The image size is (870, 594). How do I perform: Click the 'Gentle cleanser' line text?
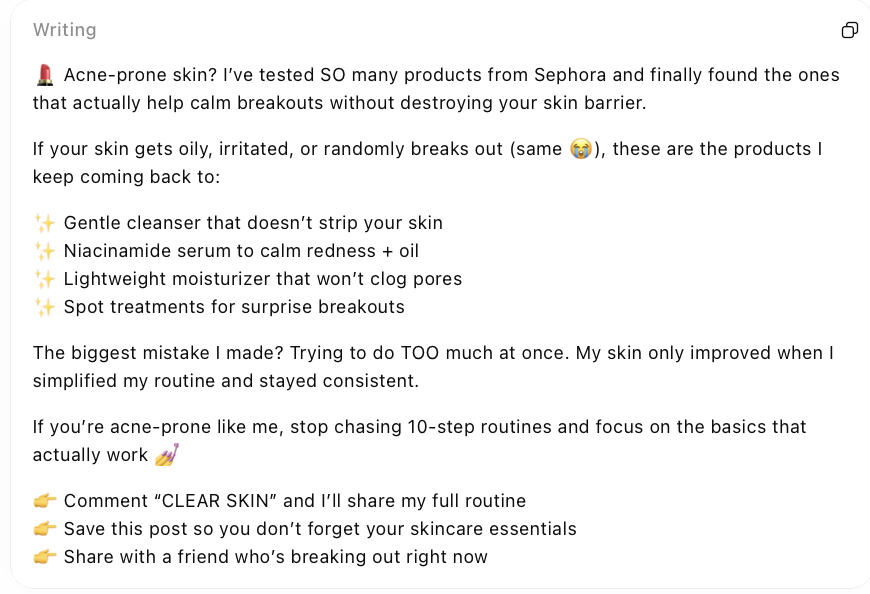[253, 223]
